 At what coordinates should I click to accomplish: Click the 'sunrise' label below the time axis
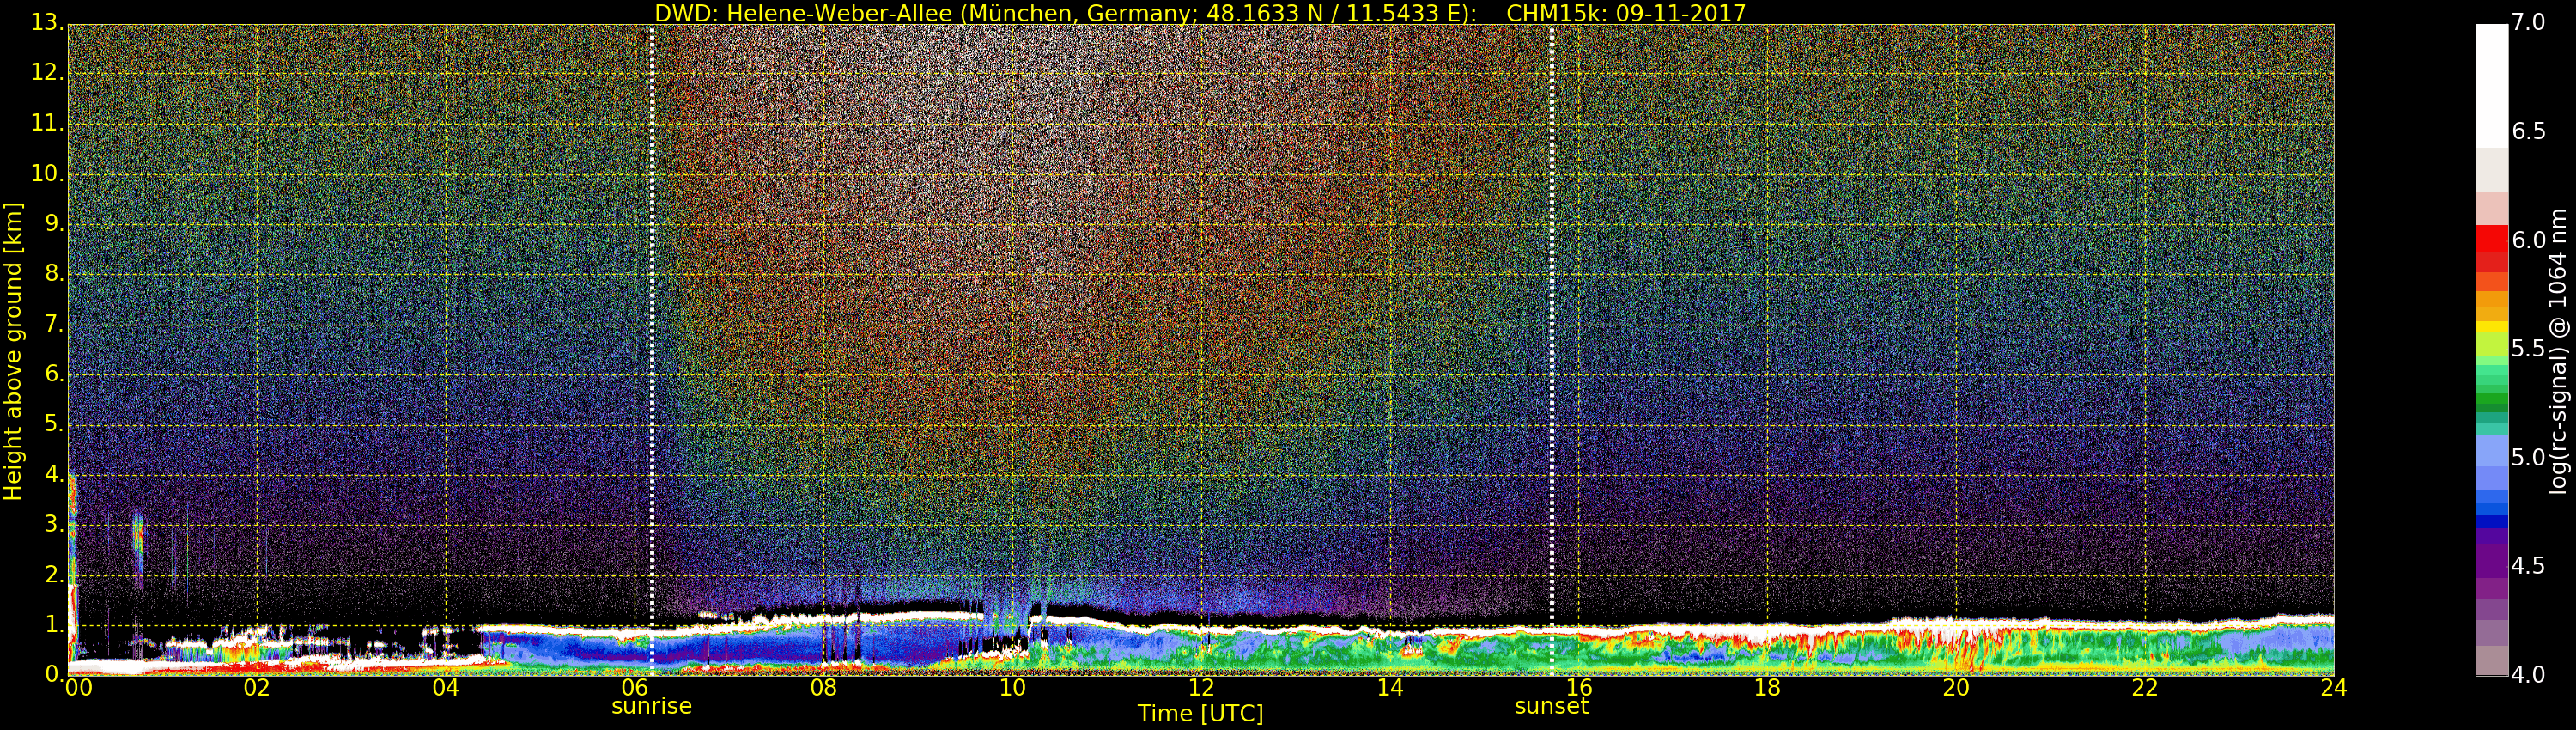(651, 706)
